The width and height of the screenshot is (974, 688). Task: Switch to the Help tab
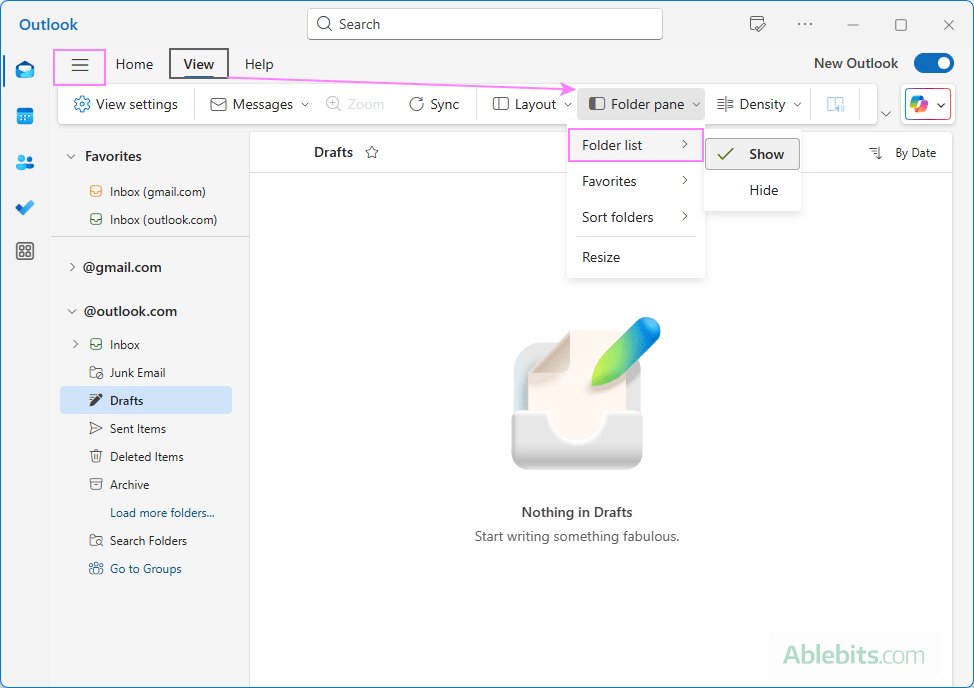pos(259,65)
